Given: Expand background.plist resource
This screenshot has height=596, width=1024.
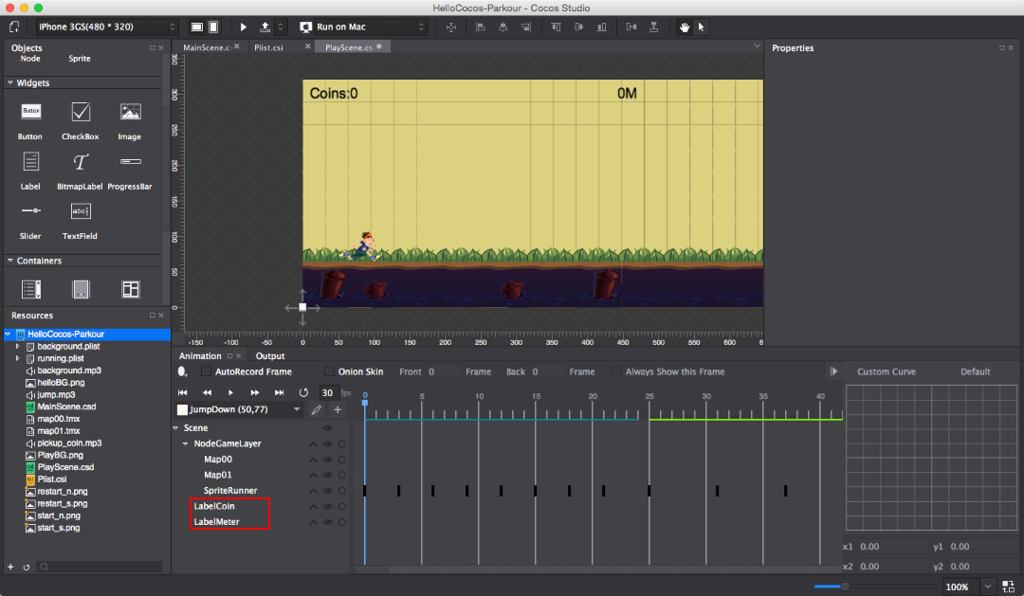Looking at the screenshot, I should [x=18, y=347].
